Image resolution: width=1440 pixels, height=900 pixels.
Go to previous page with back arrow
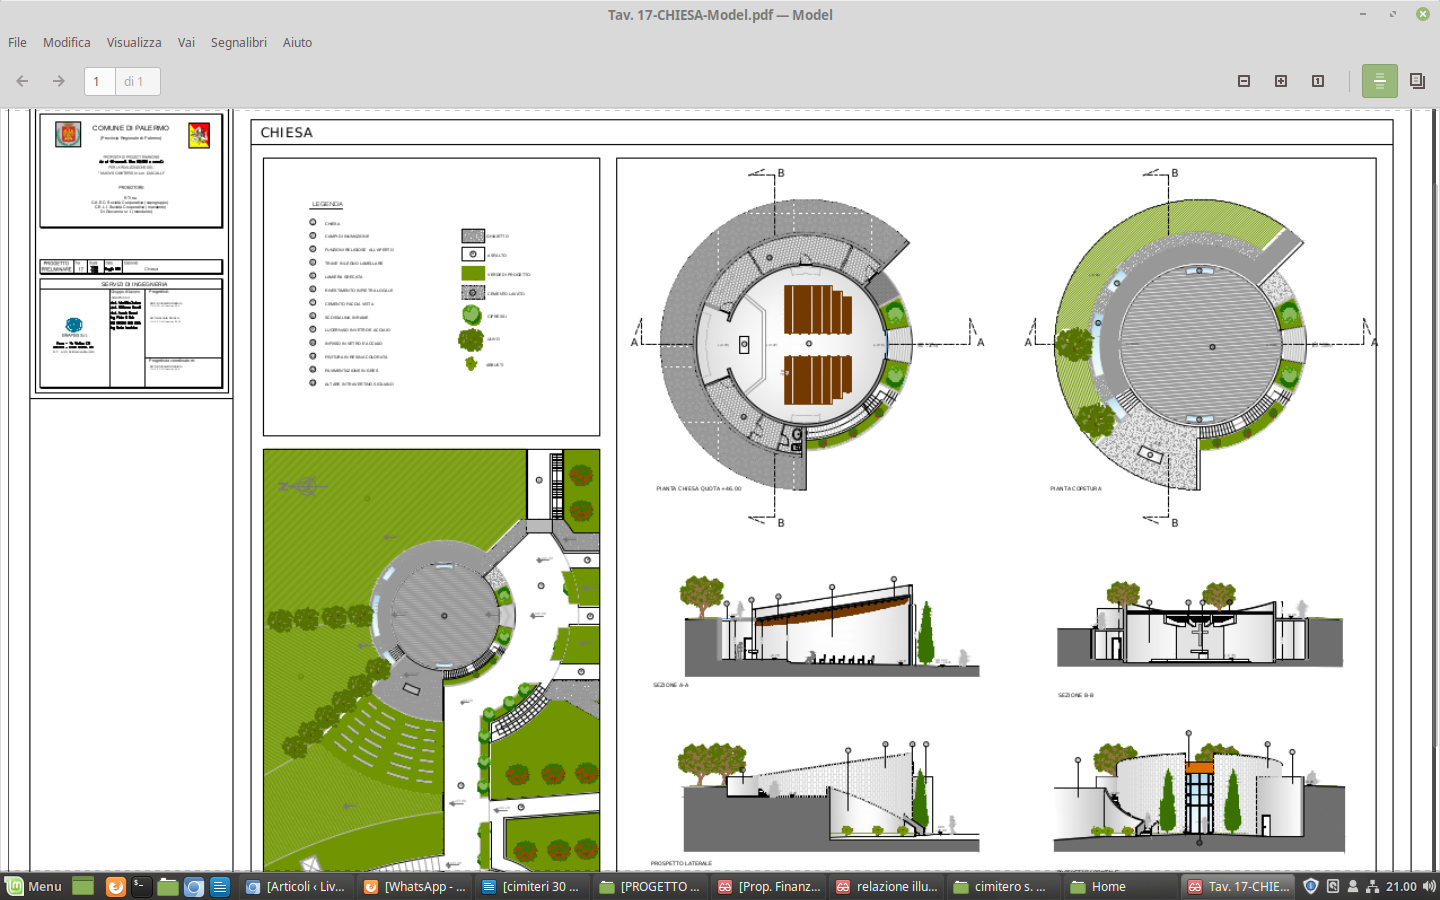(x=22, y=81)
